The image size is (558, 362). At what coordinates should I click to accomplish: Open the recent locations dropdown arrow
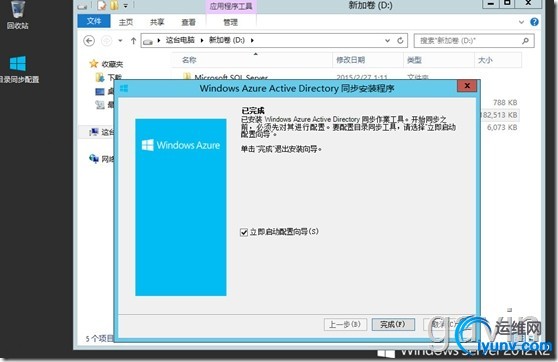click(x=120, y=41)
